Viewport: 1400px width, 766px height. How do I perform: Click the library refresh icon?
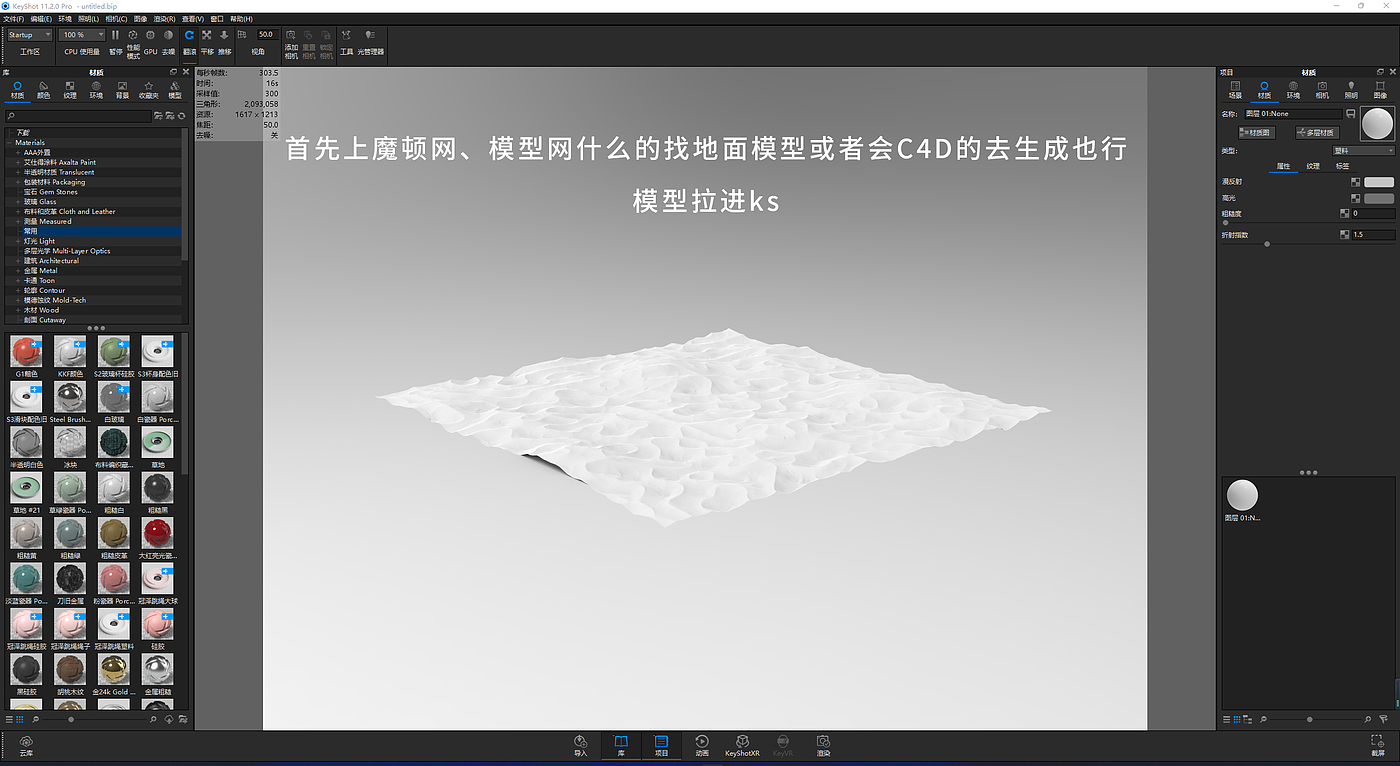(x=180, y=116)
